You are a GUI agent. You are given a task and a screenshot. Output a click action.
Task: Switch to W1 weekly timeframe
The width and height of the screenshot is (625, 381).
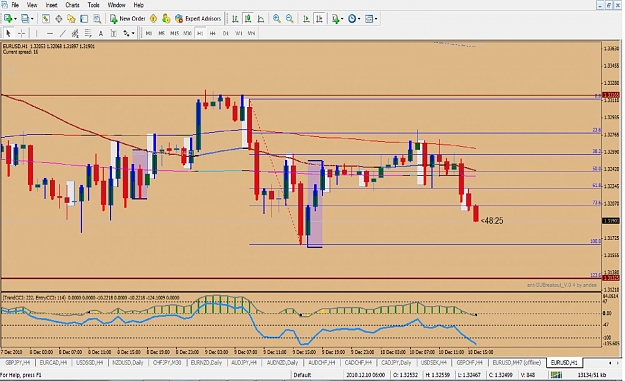coord(238,33)
